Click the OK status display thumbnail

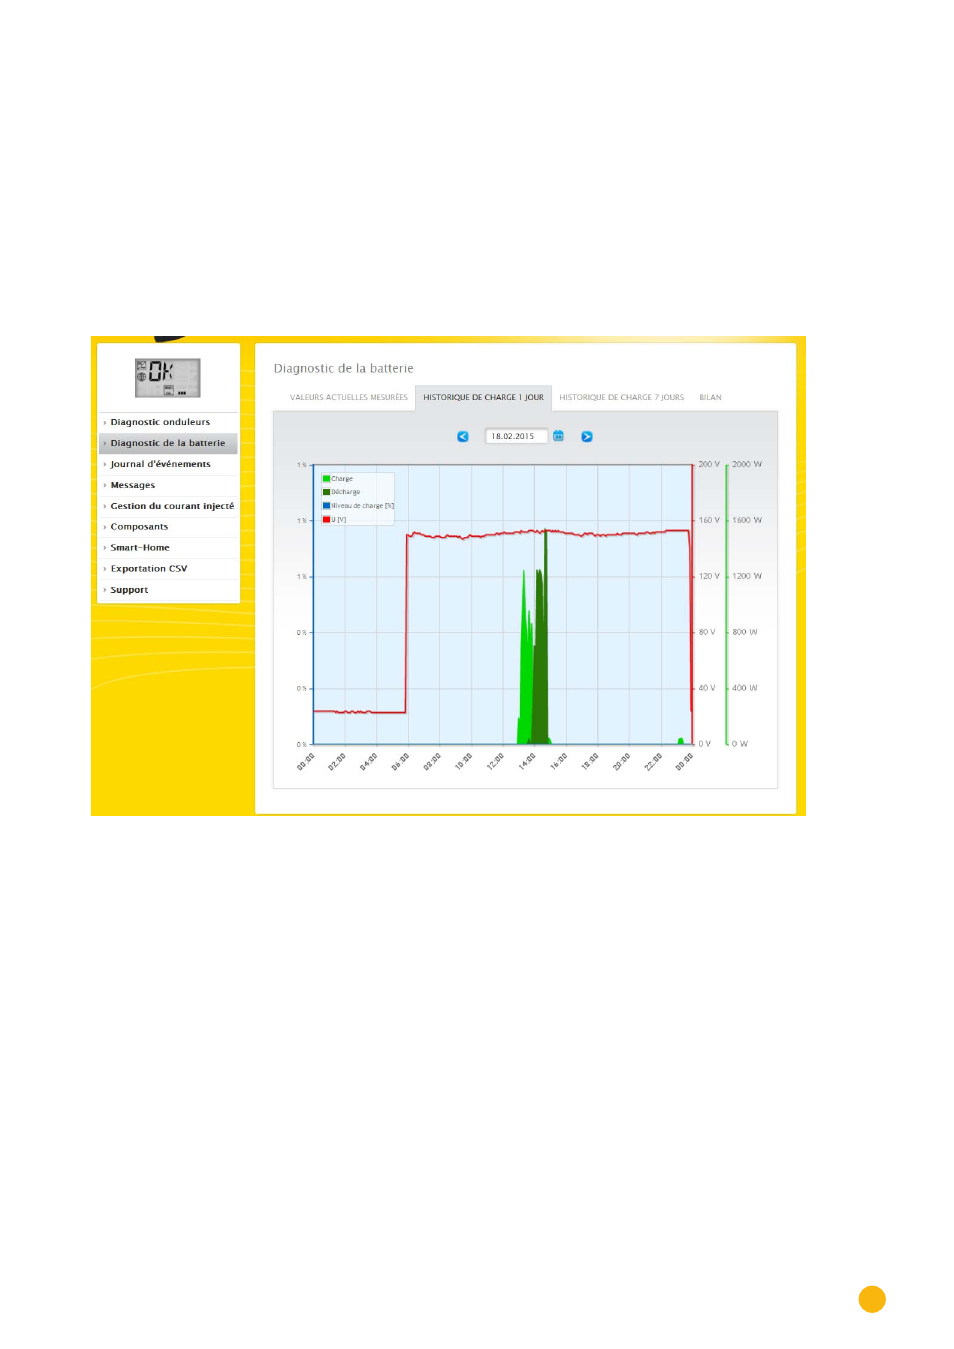168,378
